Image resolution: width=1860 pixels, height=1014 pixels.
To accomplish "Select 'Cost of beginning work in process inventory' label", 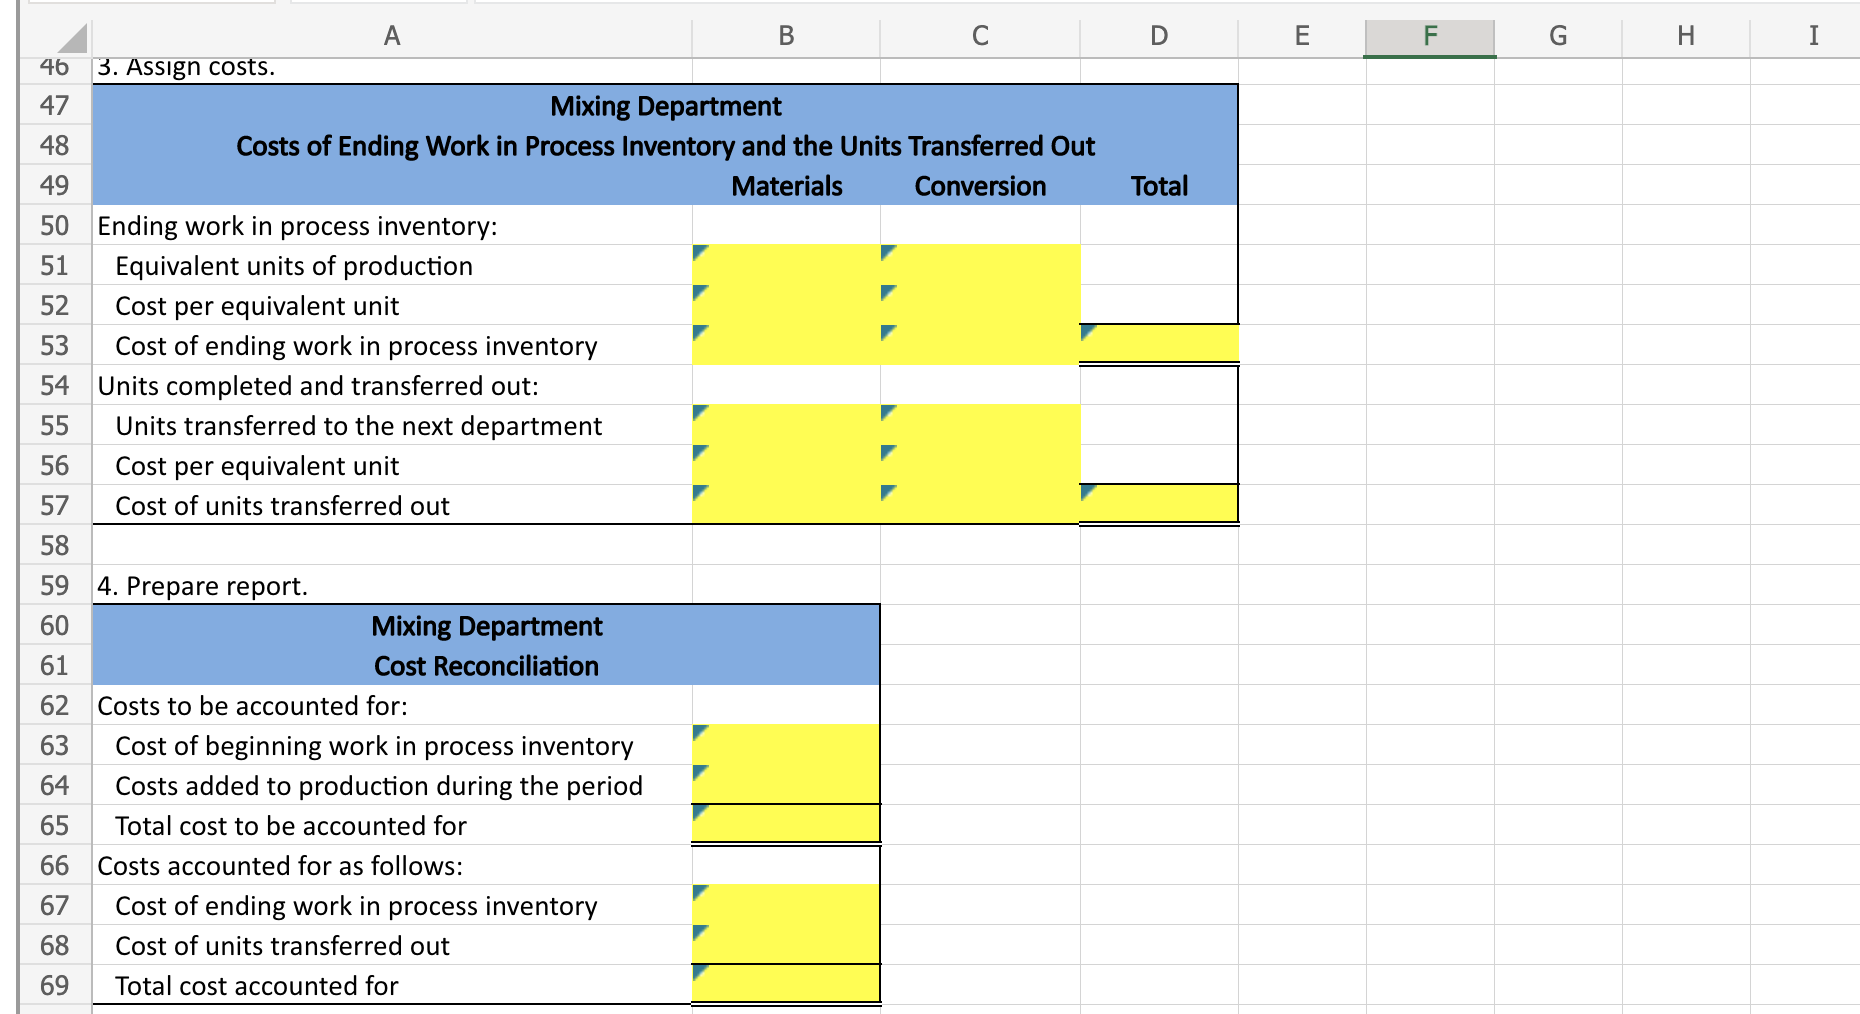I will tap(374, 746).
